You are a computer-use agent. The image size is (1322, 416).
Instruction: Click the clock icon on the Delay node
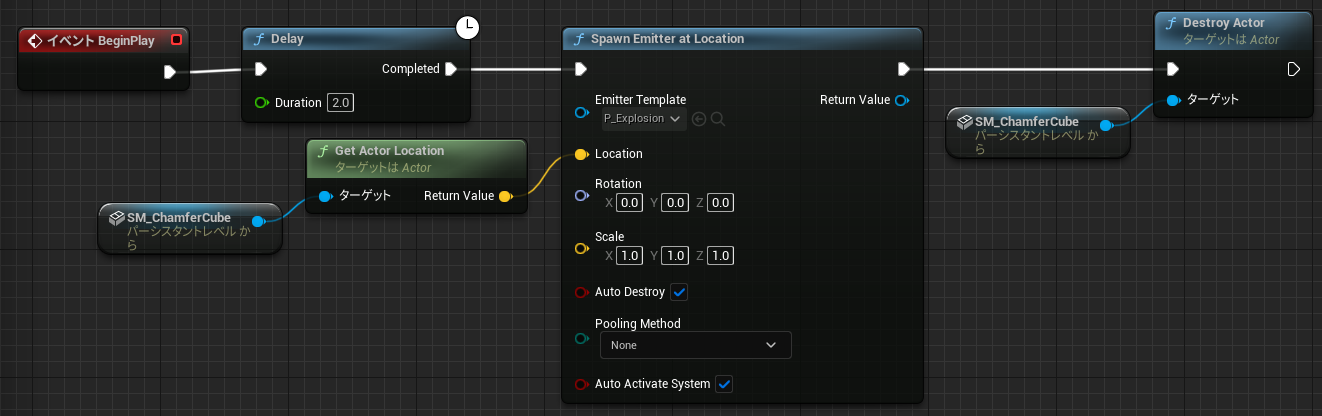[468, 29]
